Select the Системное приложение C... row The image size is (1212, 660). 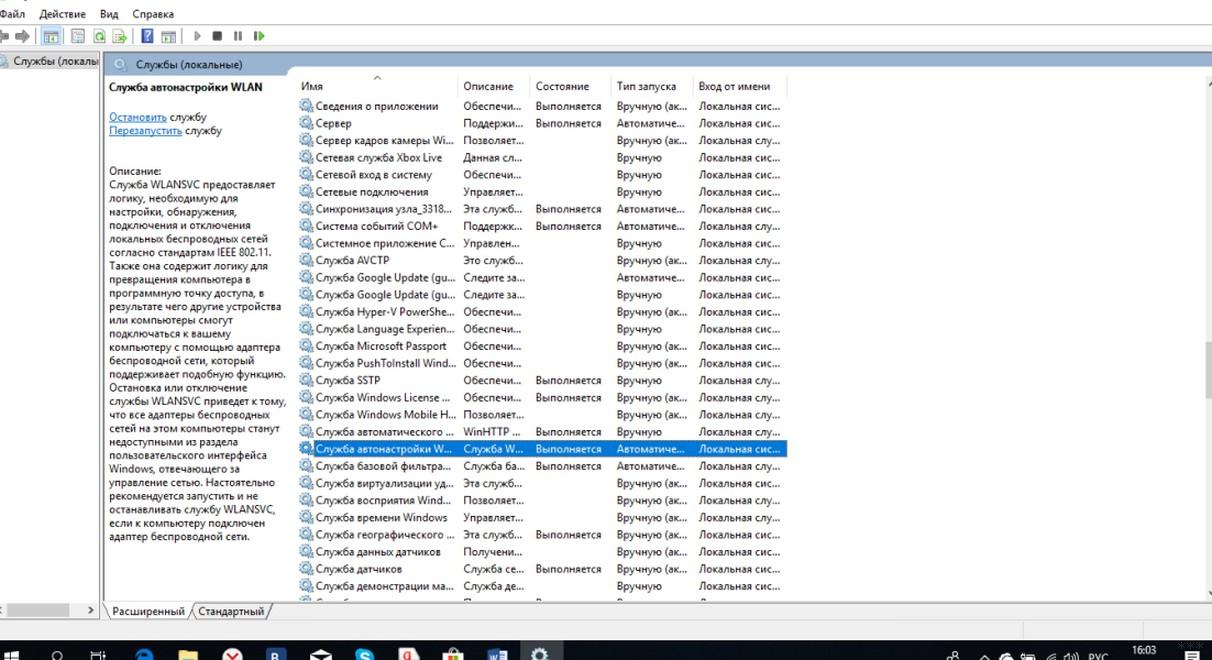click(x=542, y=243)
